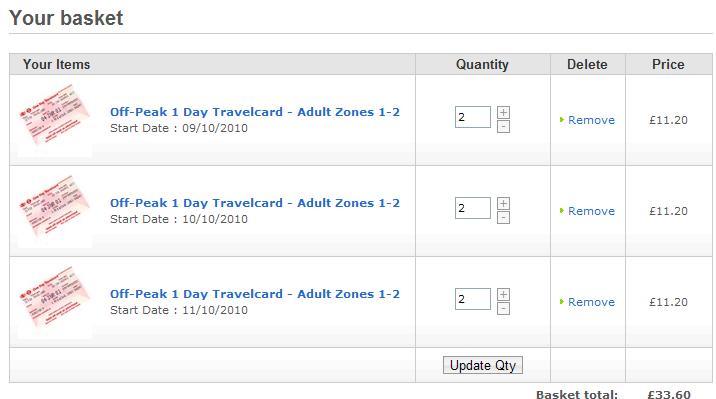
Task: Open Off-Peak Travelcard link dated 10/10/2010
Action: (255, 203)
